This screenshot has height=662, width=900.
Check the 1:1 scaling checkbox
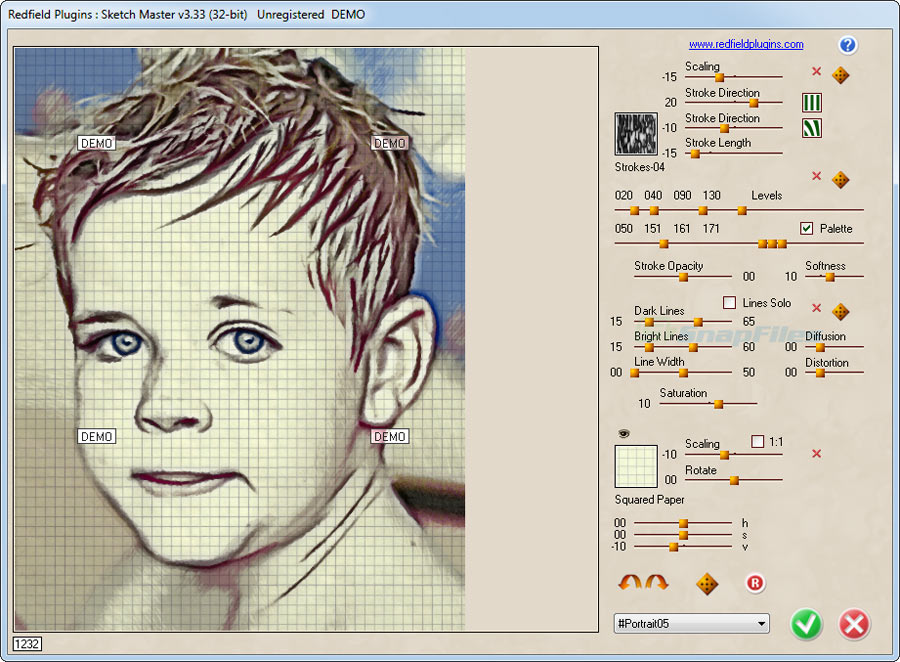[757, 440]
